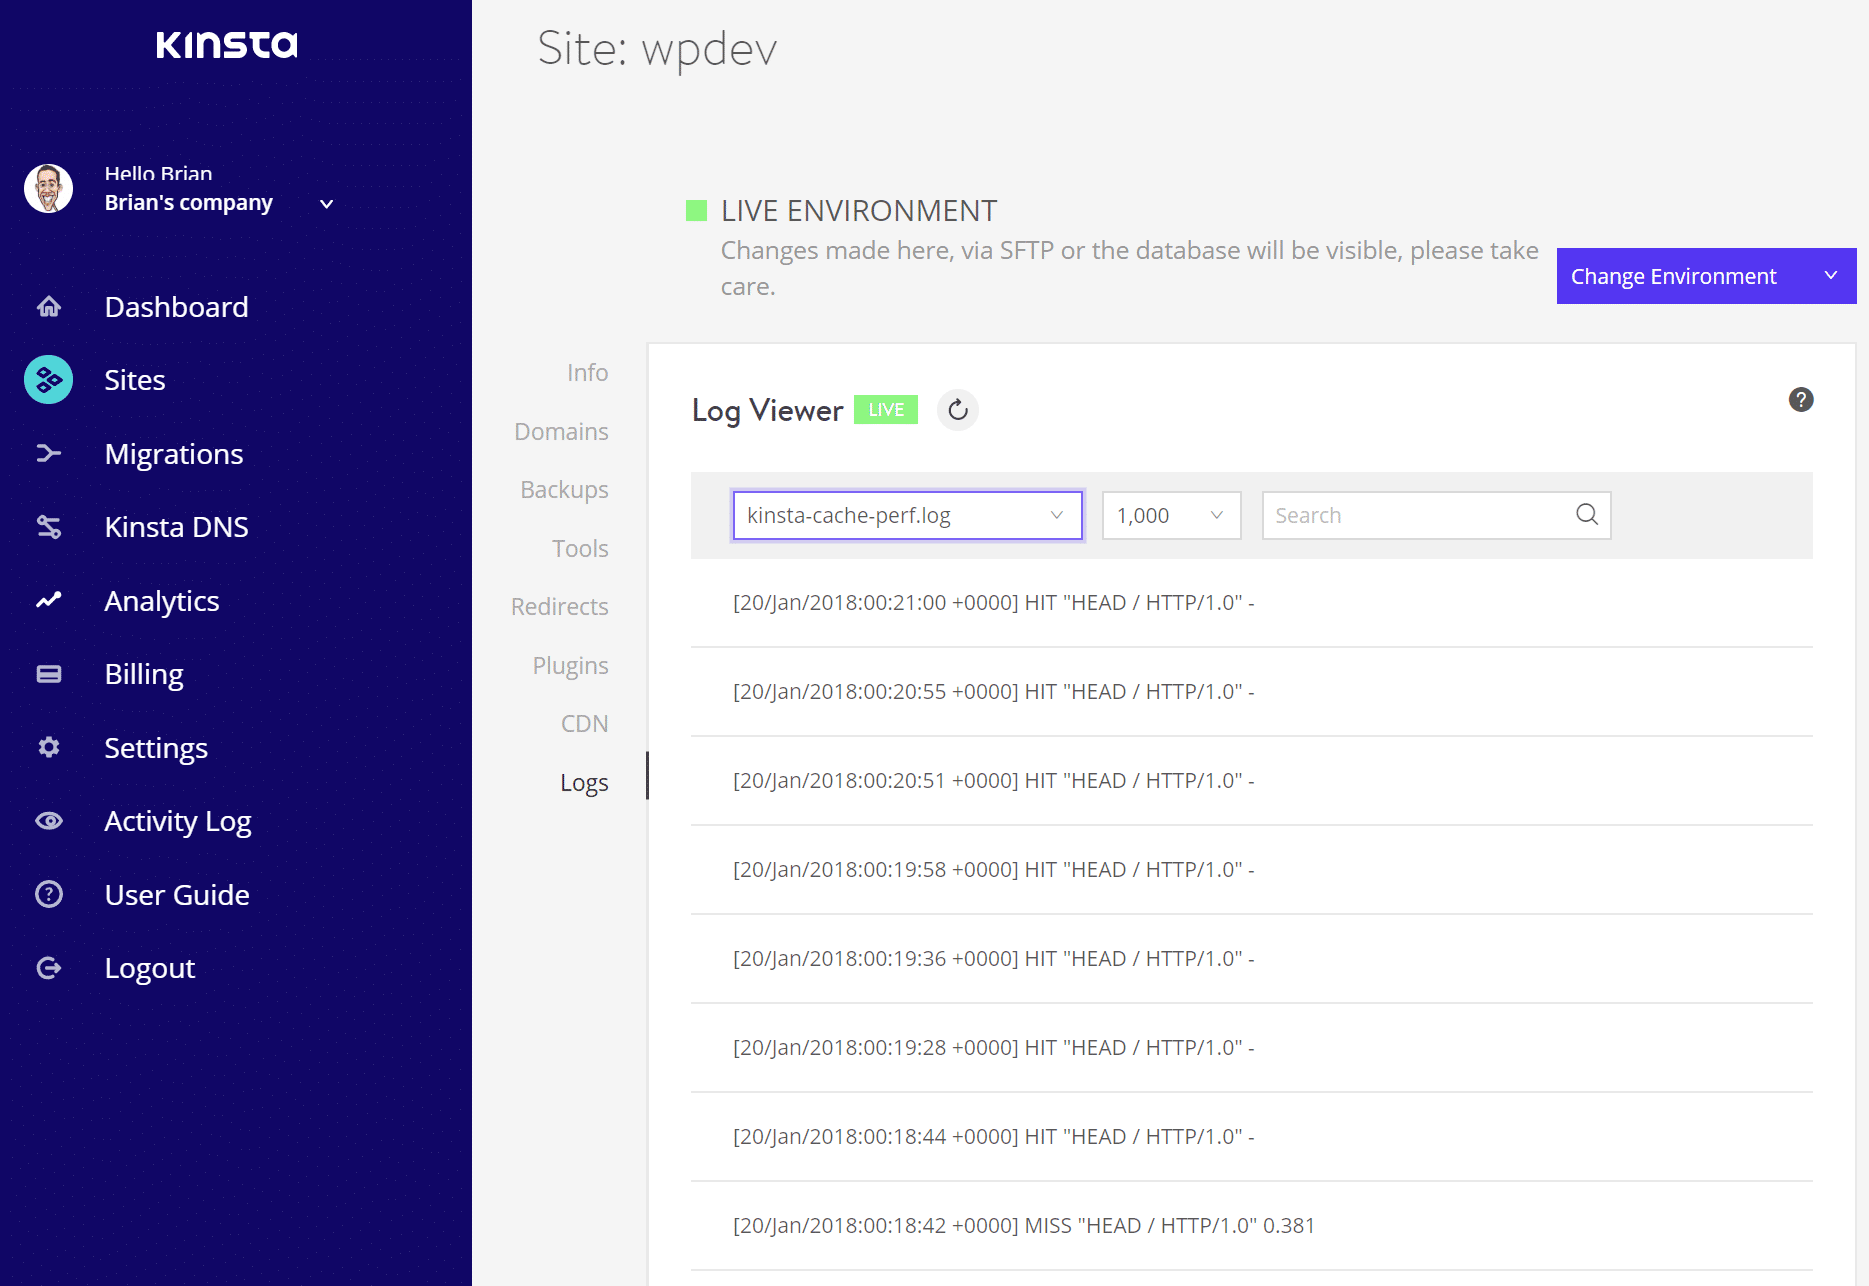The height and width of the screenshot is (1286, 1869).
Task: Click the Billing card icon
Action: coord(49,674)
